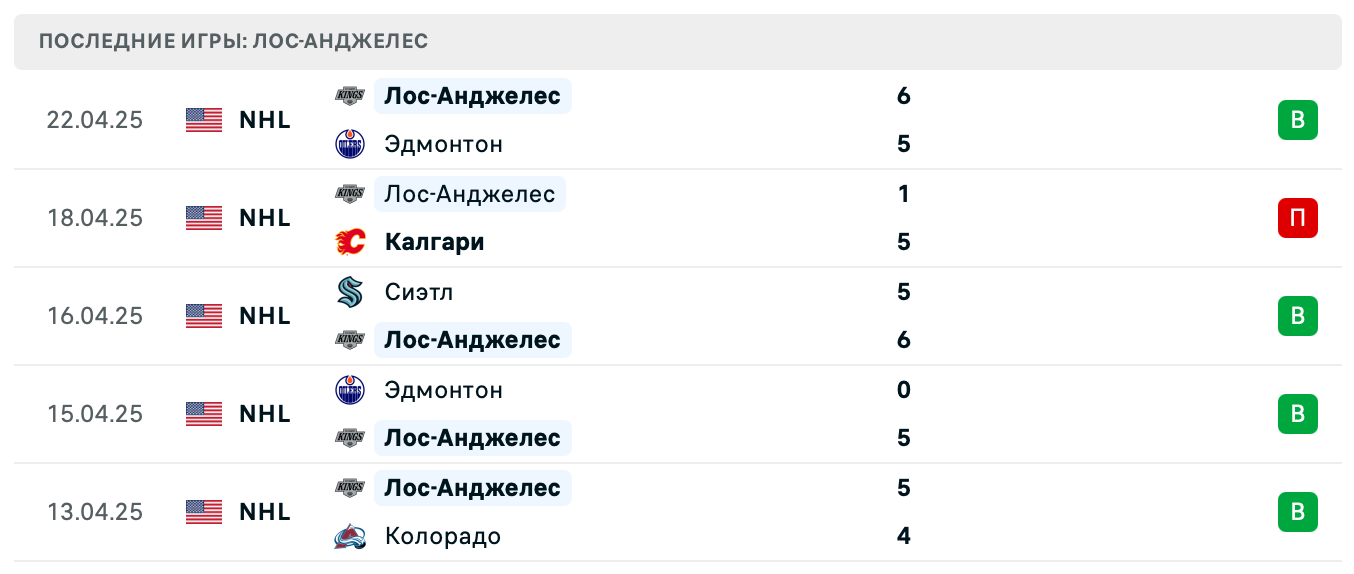
Task: Click the Edmonton Oilers logo in the 22.04.25 game
Action: pos(350,144)
